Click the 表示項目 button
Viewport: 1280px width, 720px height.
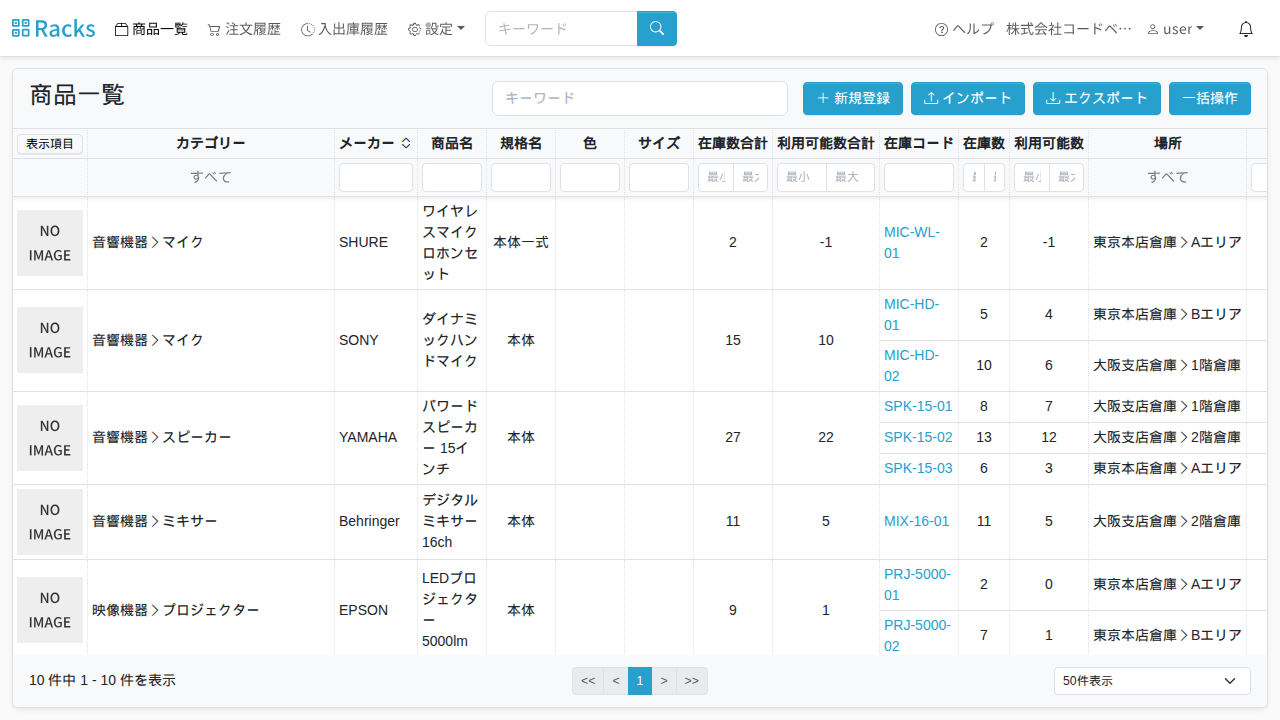click(x=50, y=144)
